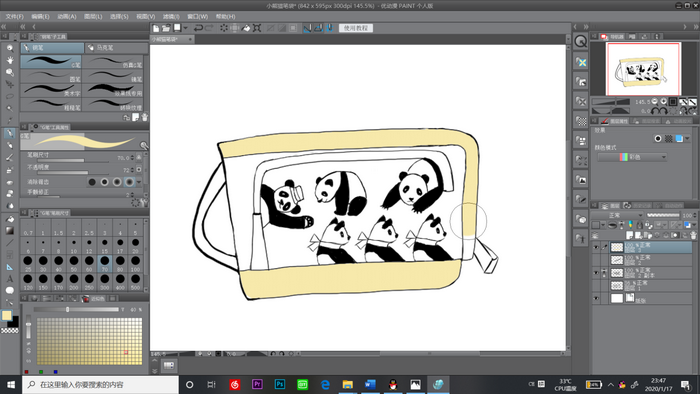Screen dimensions: 700x394
Task: Open Microsoft Edge from taskbar
Action: coord(325,384)
